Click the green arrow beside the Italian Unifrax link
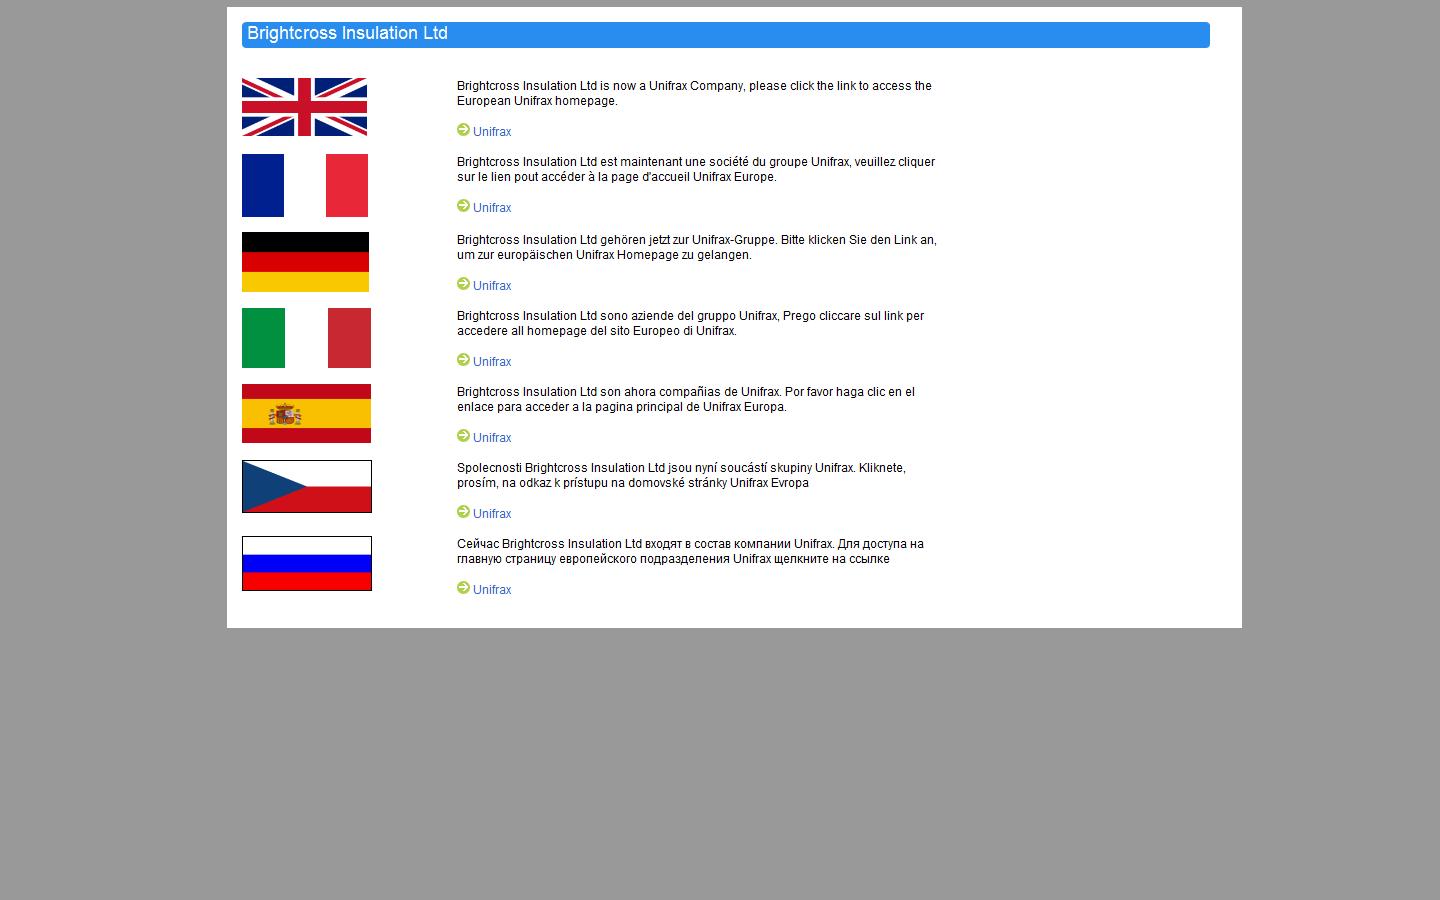The width and height of the screenshot is (1440, 900). [464, 360]
